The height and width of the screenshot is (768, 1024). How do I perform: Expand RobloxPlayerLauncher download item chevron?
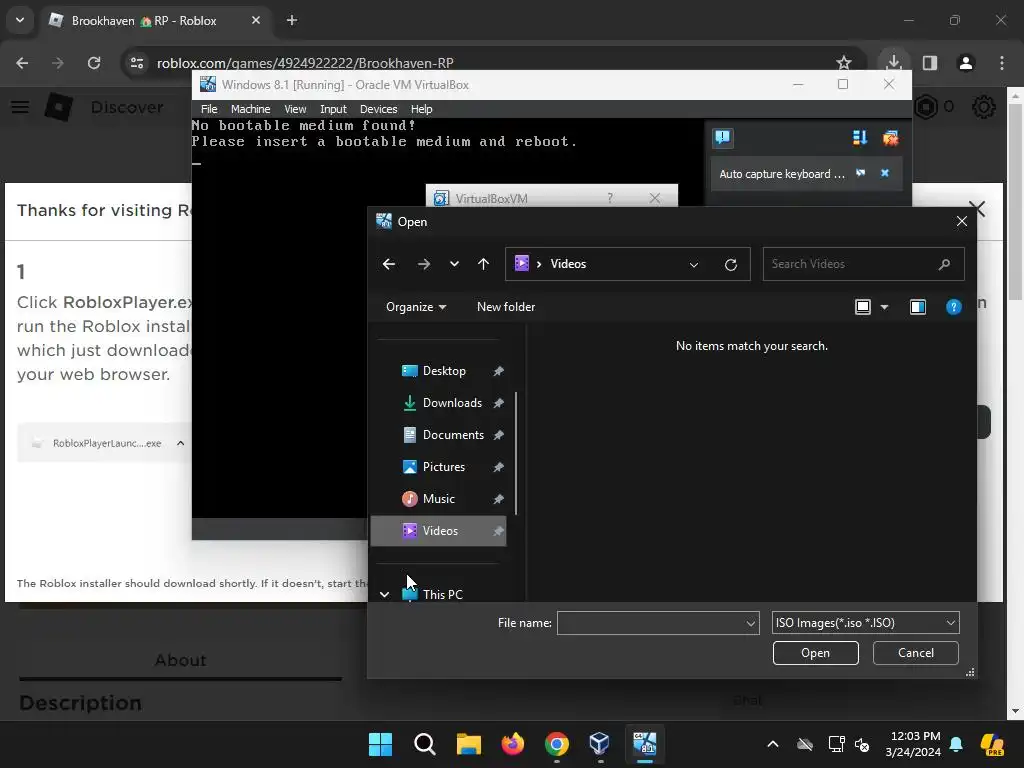[180, 443]
